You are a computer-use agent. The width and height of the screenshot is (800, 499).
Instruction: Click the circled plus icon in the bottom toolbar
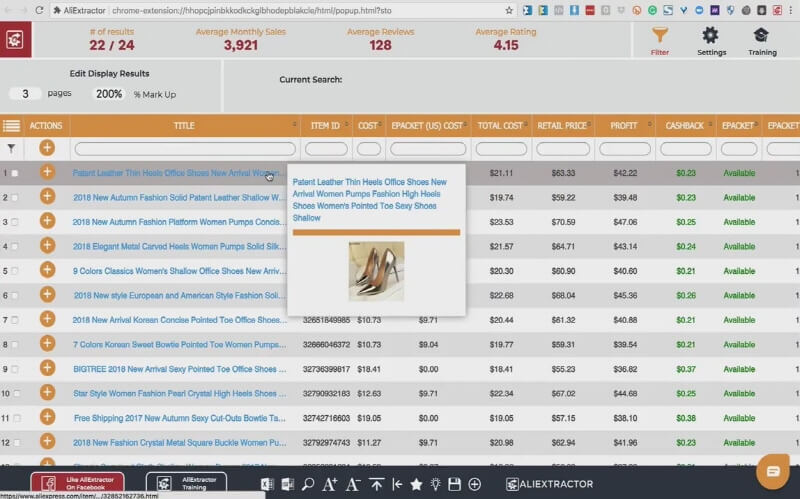(474, 484)
